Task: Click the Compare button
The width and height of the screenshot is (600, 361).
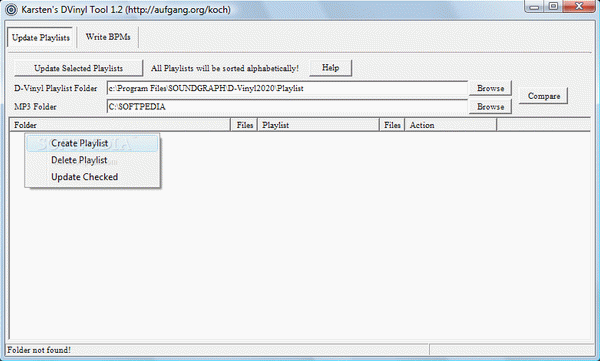Action: coord(544,96)
